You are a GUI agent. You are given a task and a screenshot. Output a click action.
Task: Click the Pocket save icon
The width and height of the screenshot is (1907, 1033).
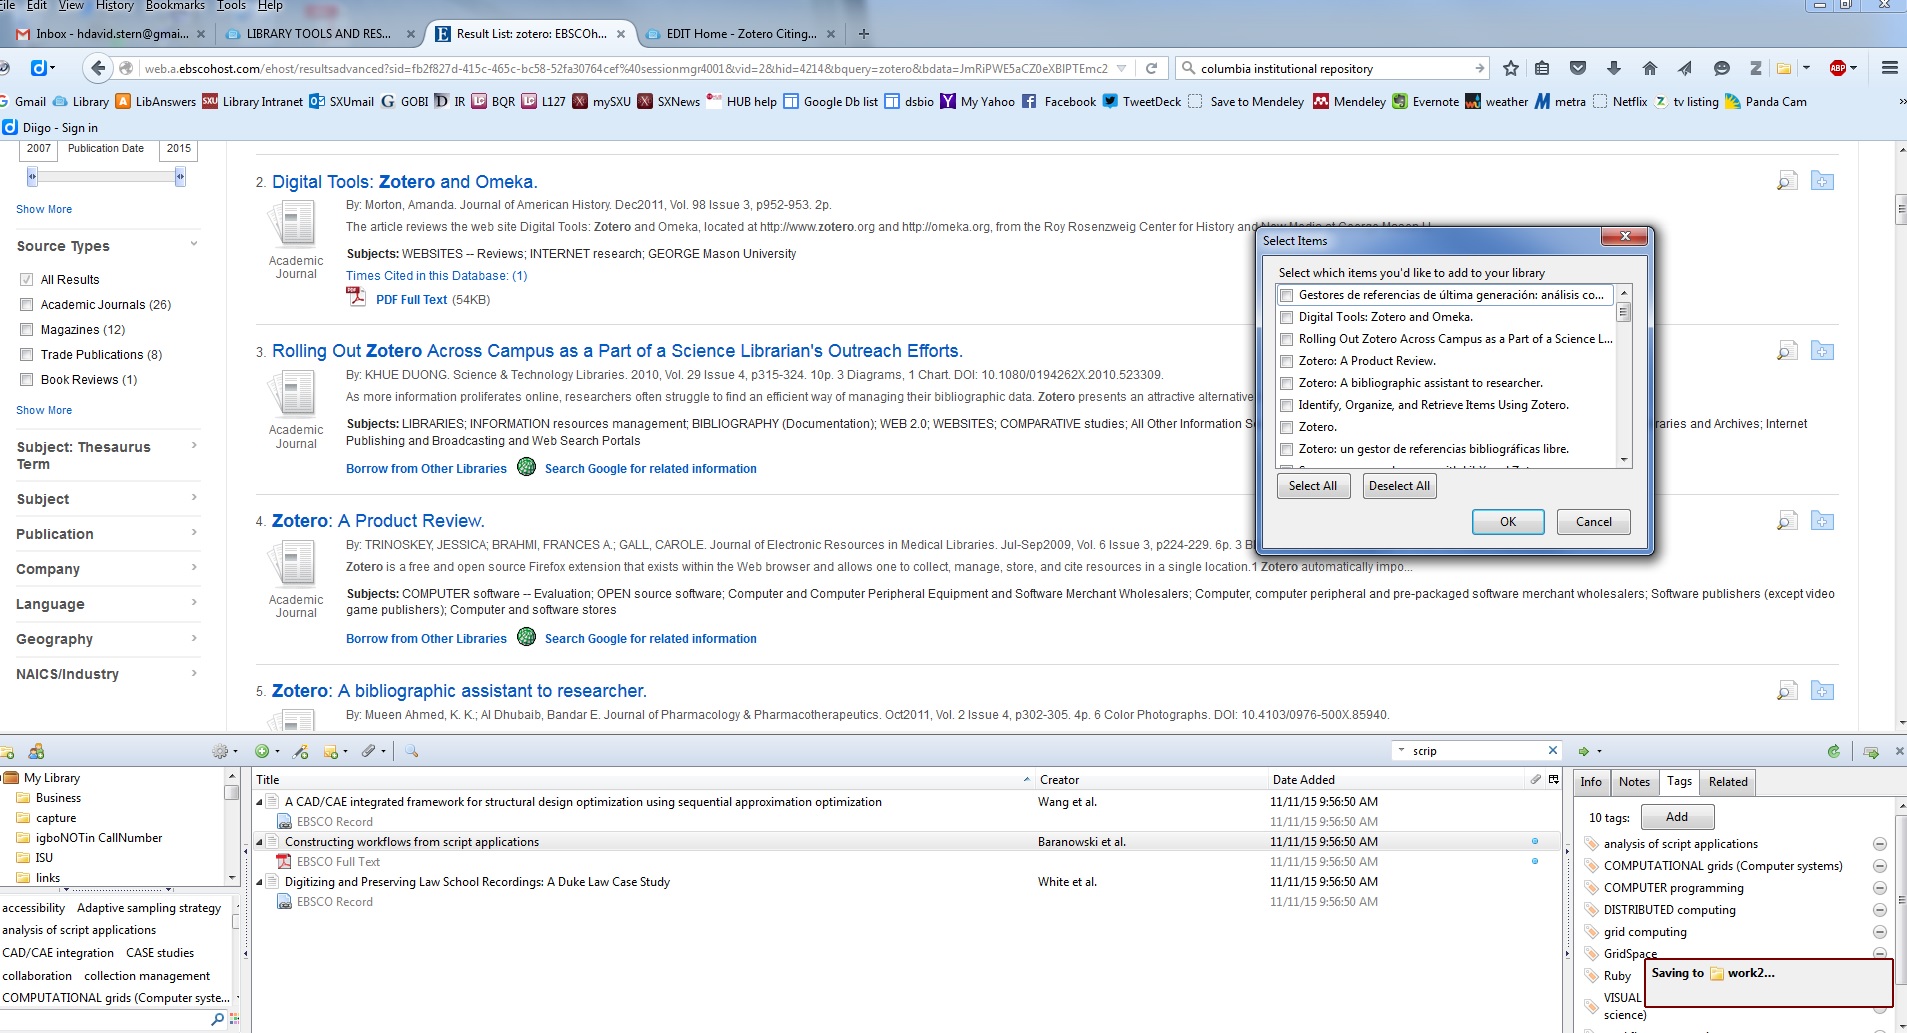(x=1578, y=68)
